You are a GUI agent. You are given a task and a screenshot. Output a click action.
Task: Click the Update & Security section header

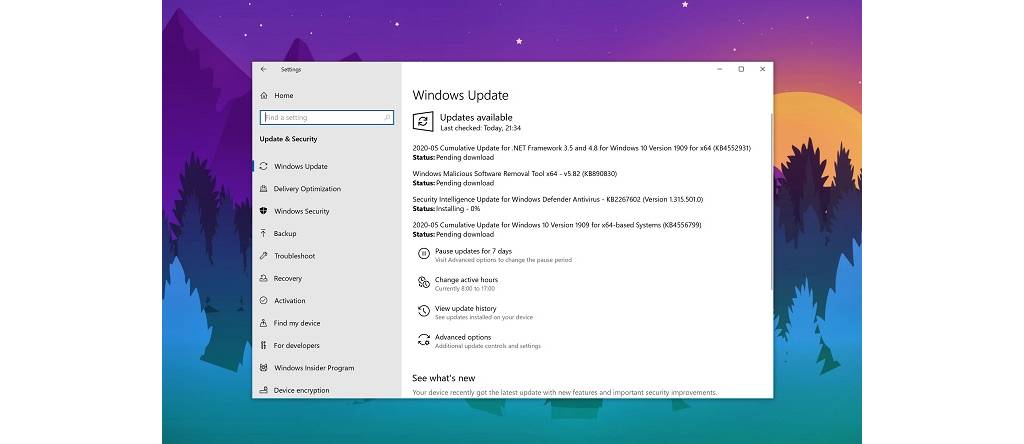[288, 139]
